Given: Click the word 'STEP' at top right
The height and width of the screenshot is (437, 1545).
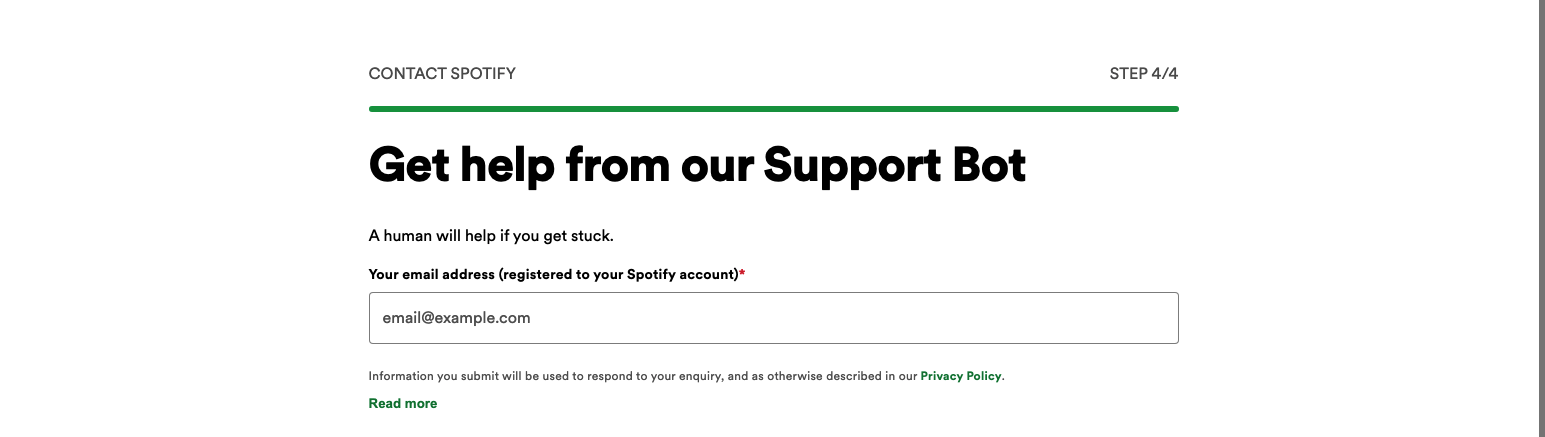Looking at the screenshot, I should (1128, 73).
